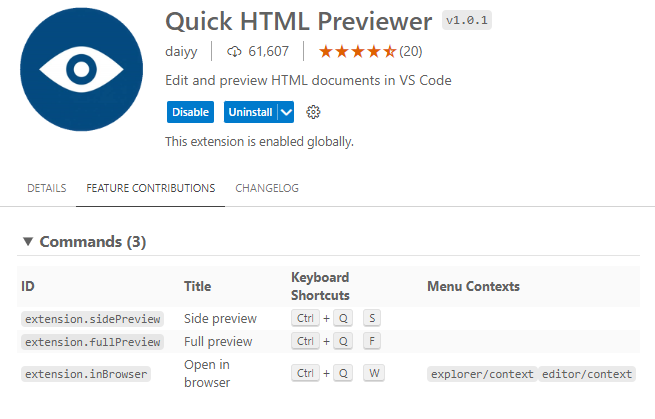
Task: Collapse the Commands (3) section
Action: [x=28, y=241]
